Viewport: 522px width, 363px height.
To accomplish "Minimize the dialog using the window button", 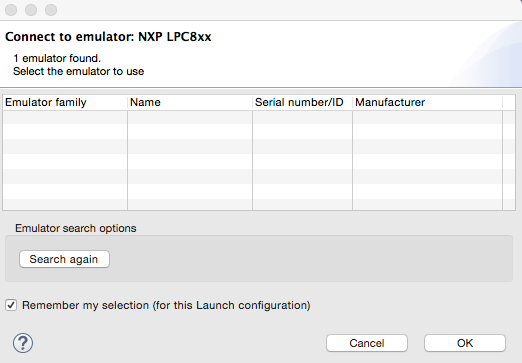I will [31, 10].
